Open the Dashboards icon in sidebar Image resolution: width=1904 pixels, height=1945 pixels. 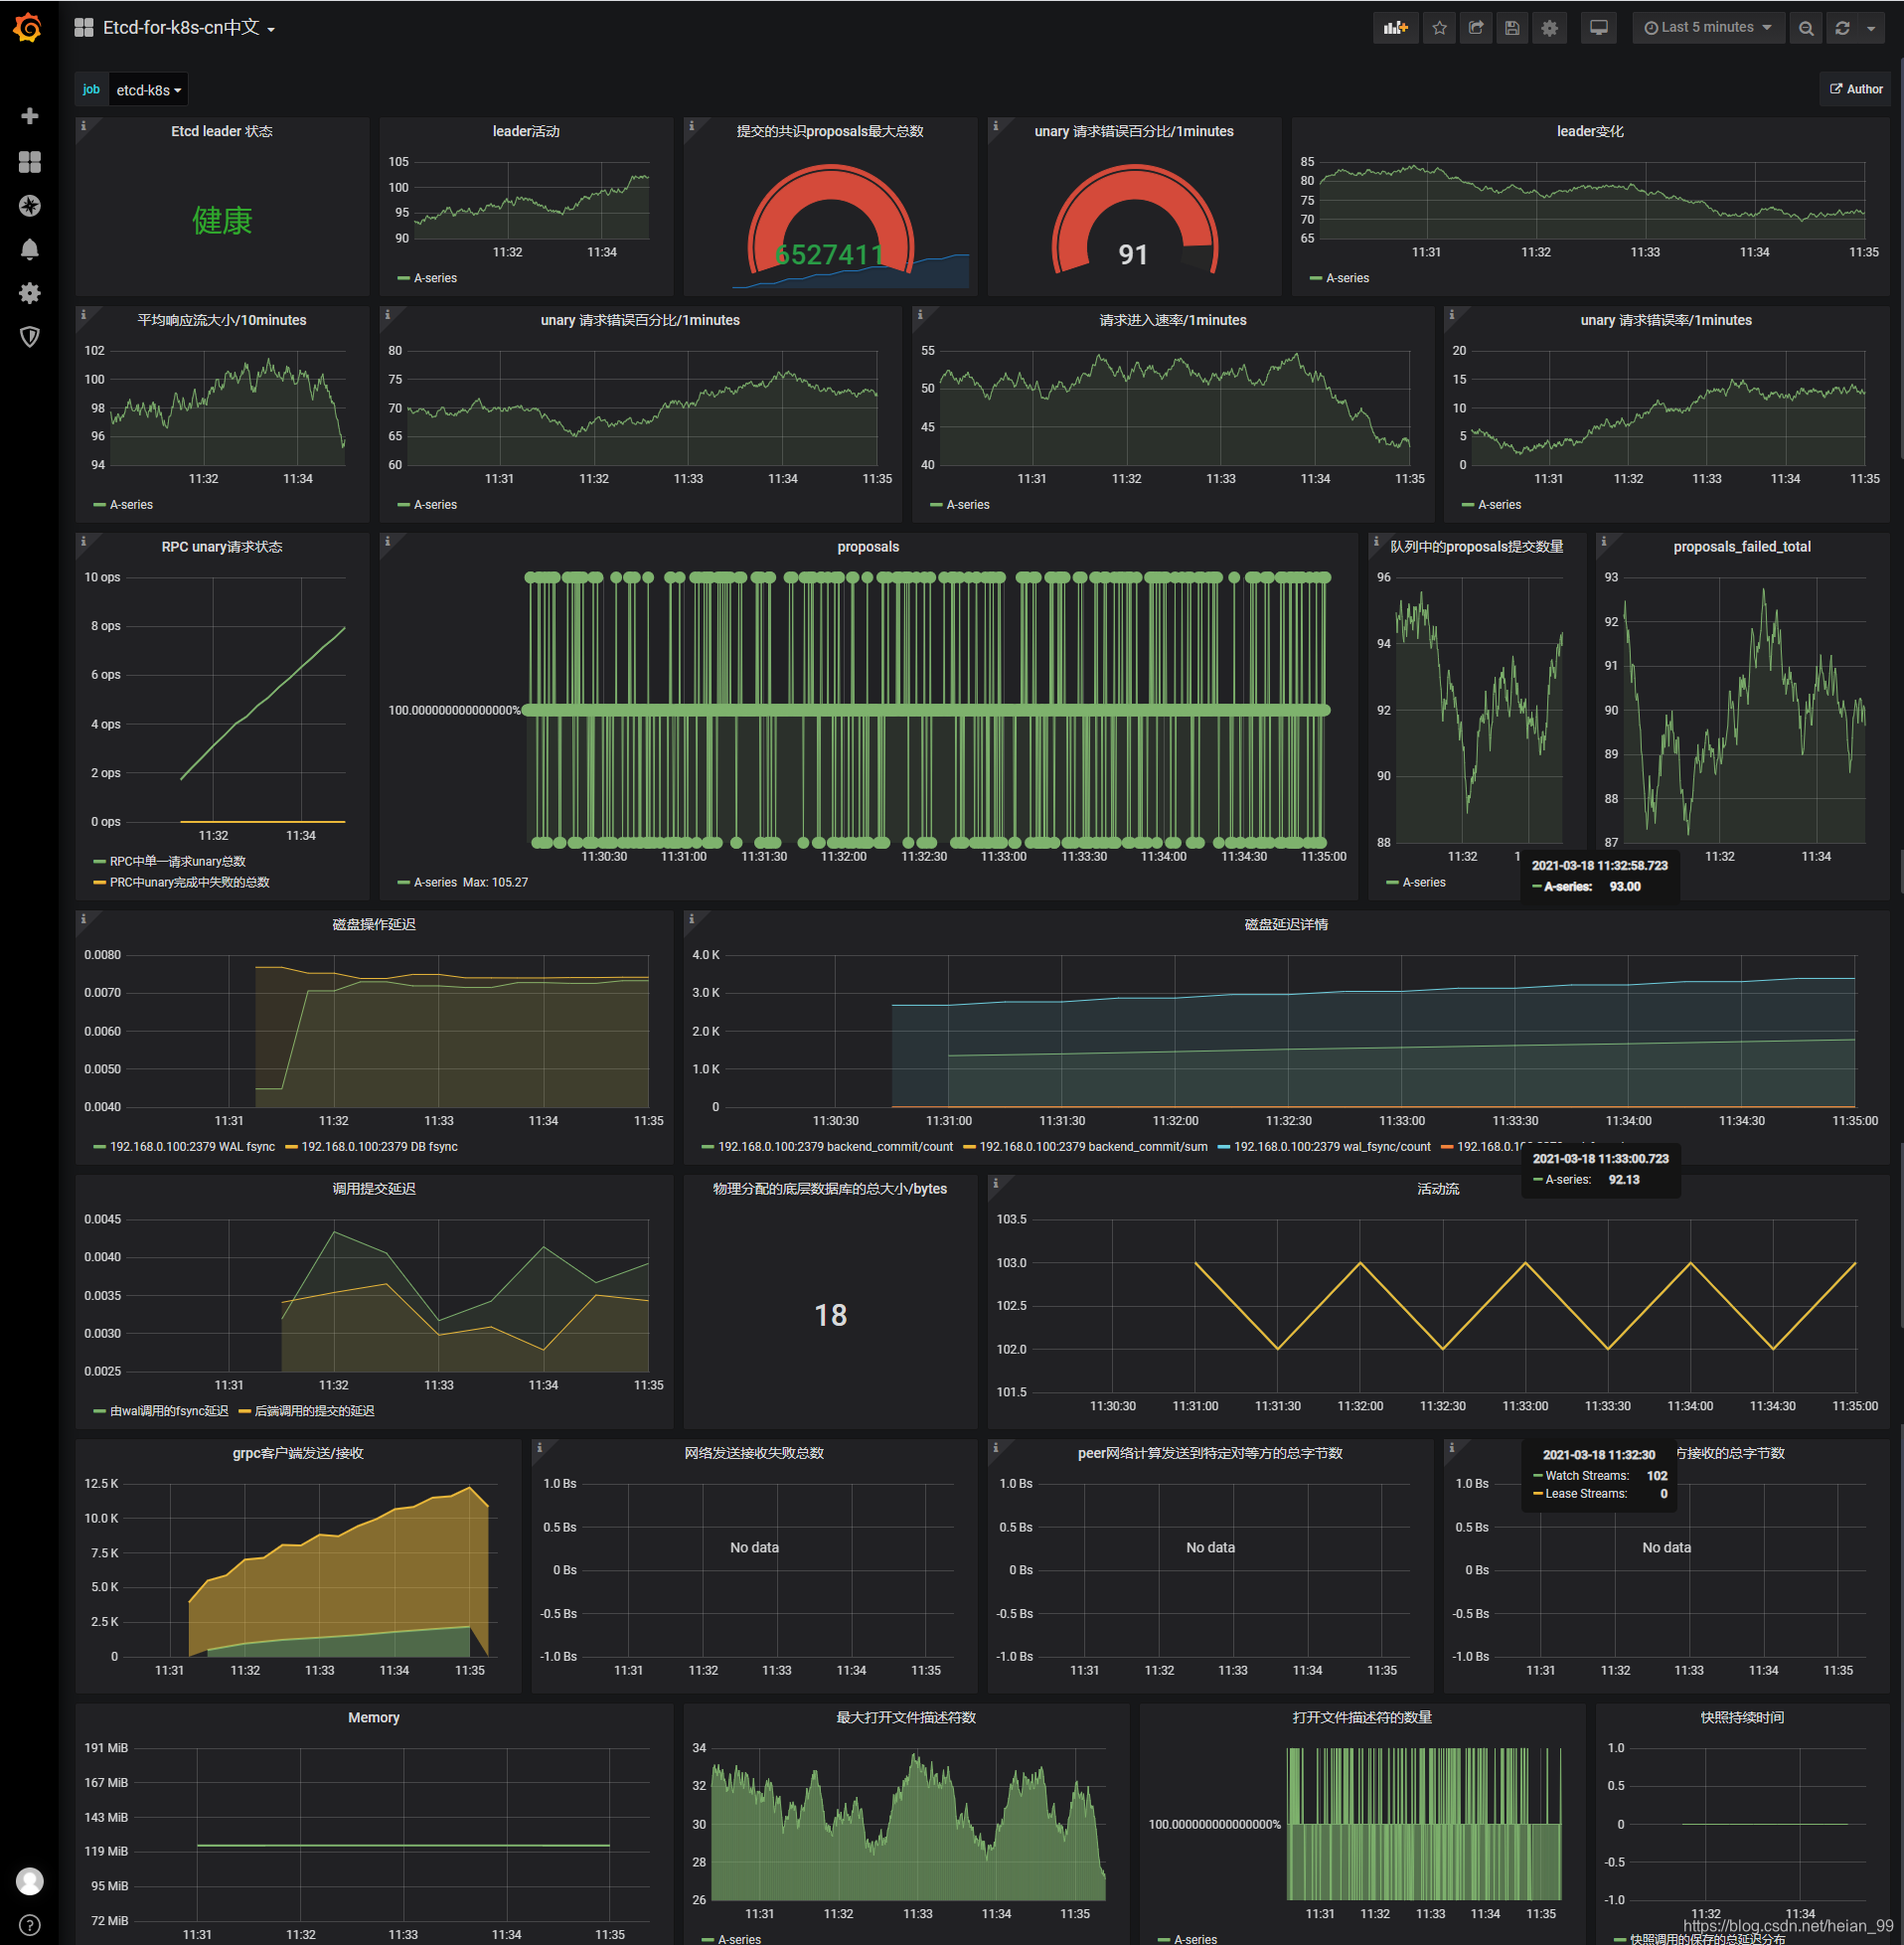click(x=30, y=161)
